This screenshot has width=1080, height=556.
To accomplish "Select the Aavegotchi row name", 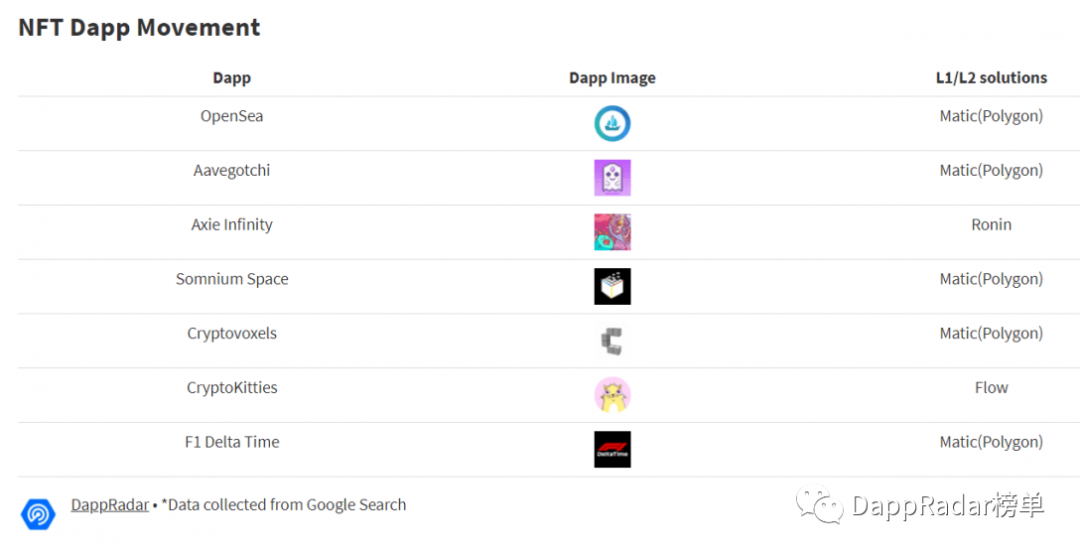I will 232,170.
